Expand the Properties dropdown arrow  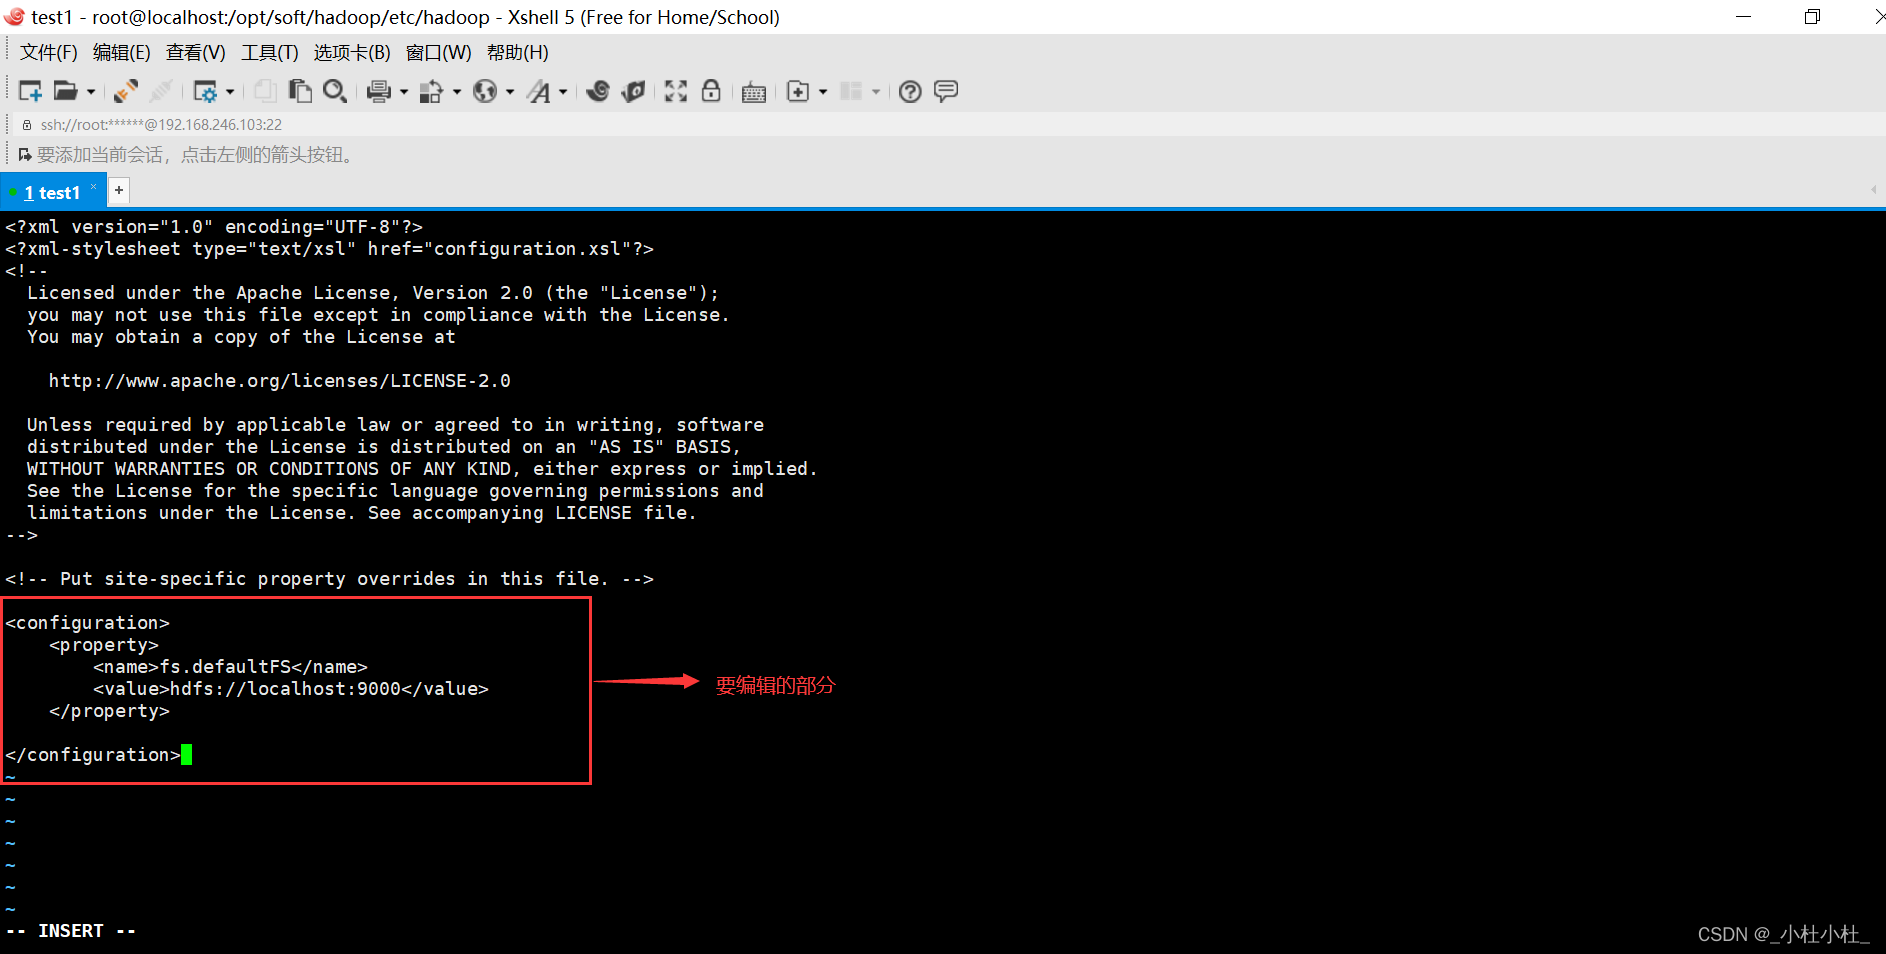230,92
